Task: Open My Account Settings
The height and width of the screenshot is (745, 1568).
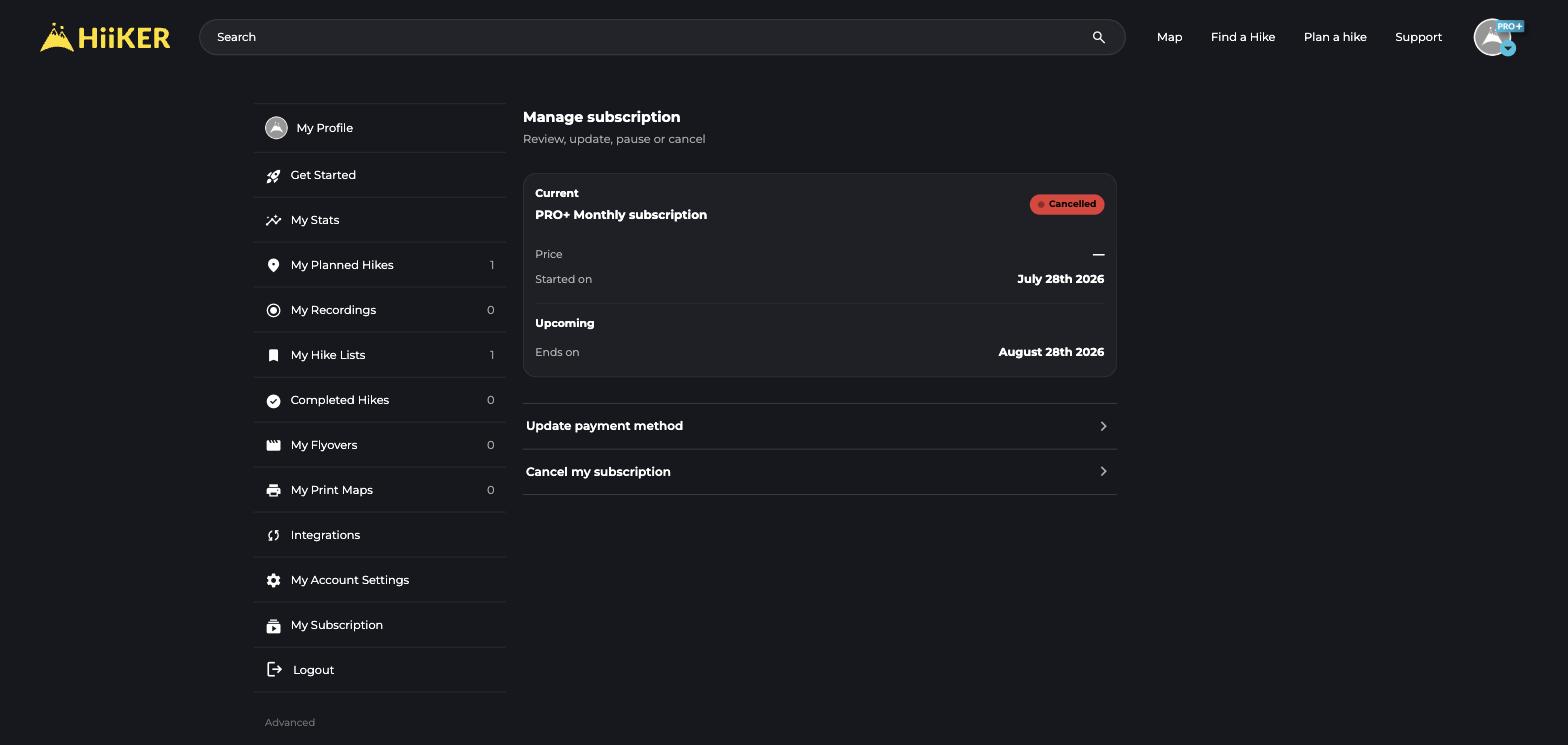Action: [x=380, y=580]
